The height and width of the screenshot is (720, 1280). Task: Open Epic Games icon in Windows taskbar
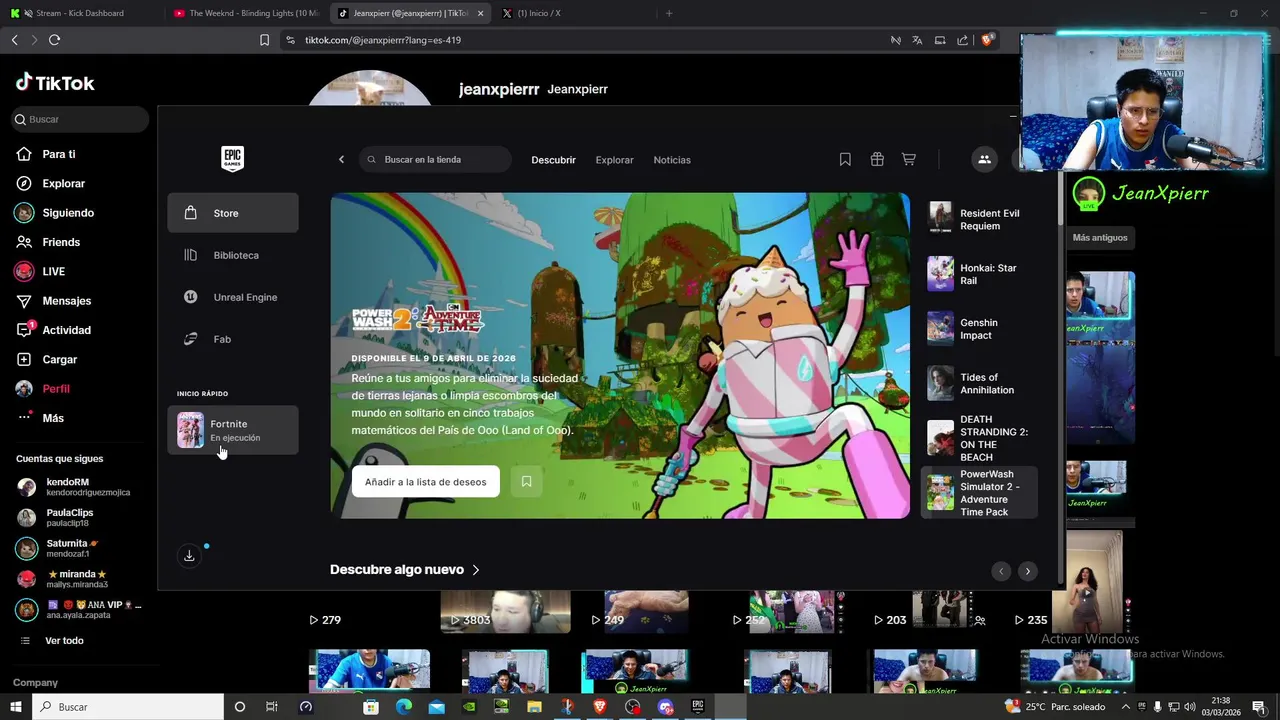pyautogui.click(x=698, y=707)
